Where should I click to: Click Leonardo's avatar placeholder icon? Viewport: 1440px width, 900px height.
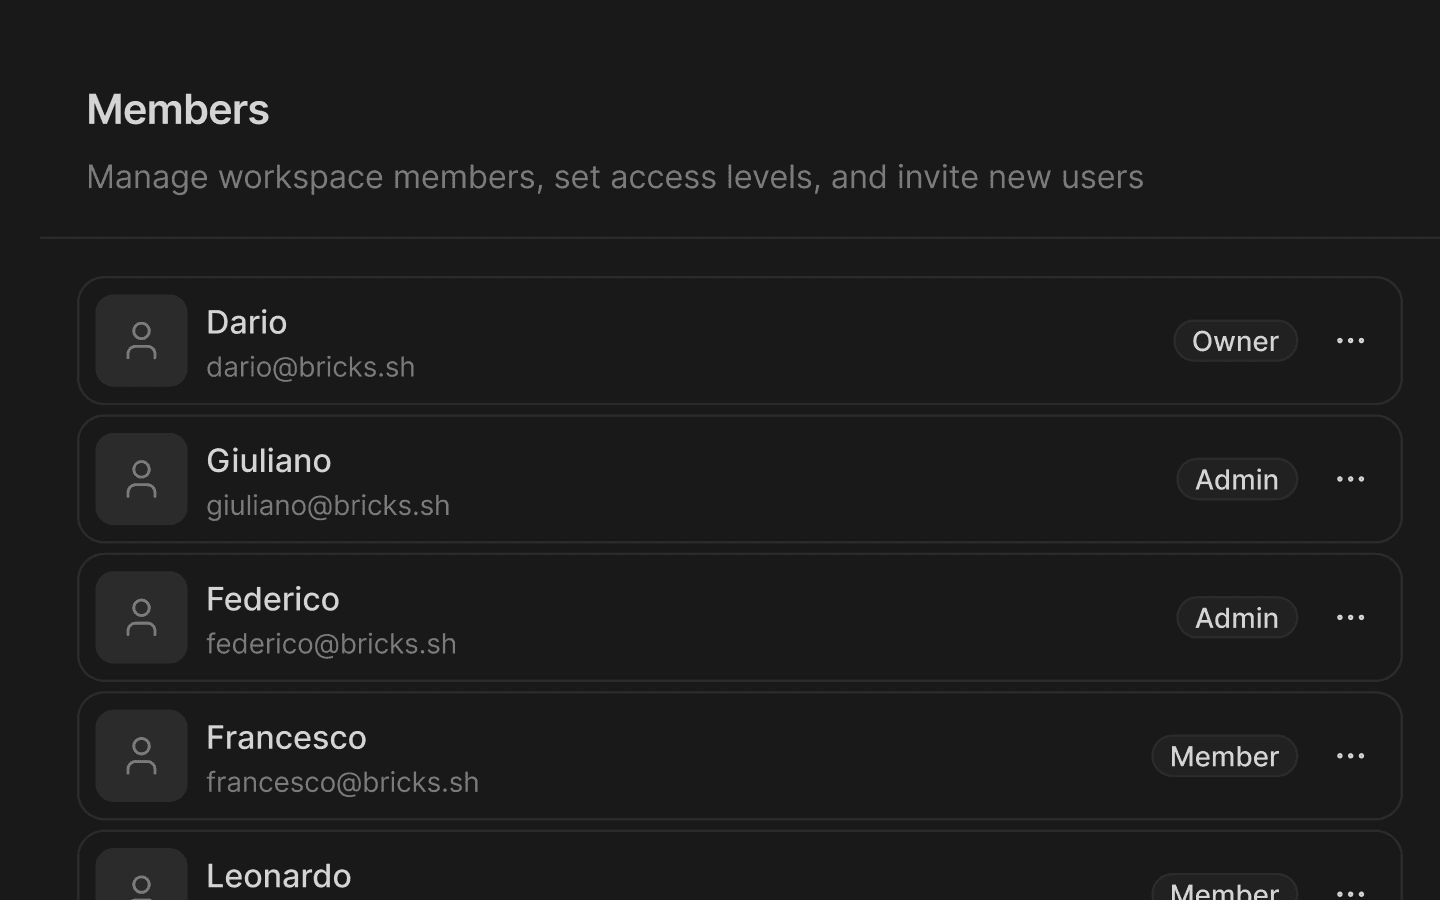(141, 880)
